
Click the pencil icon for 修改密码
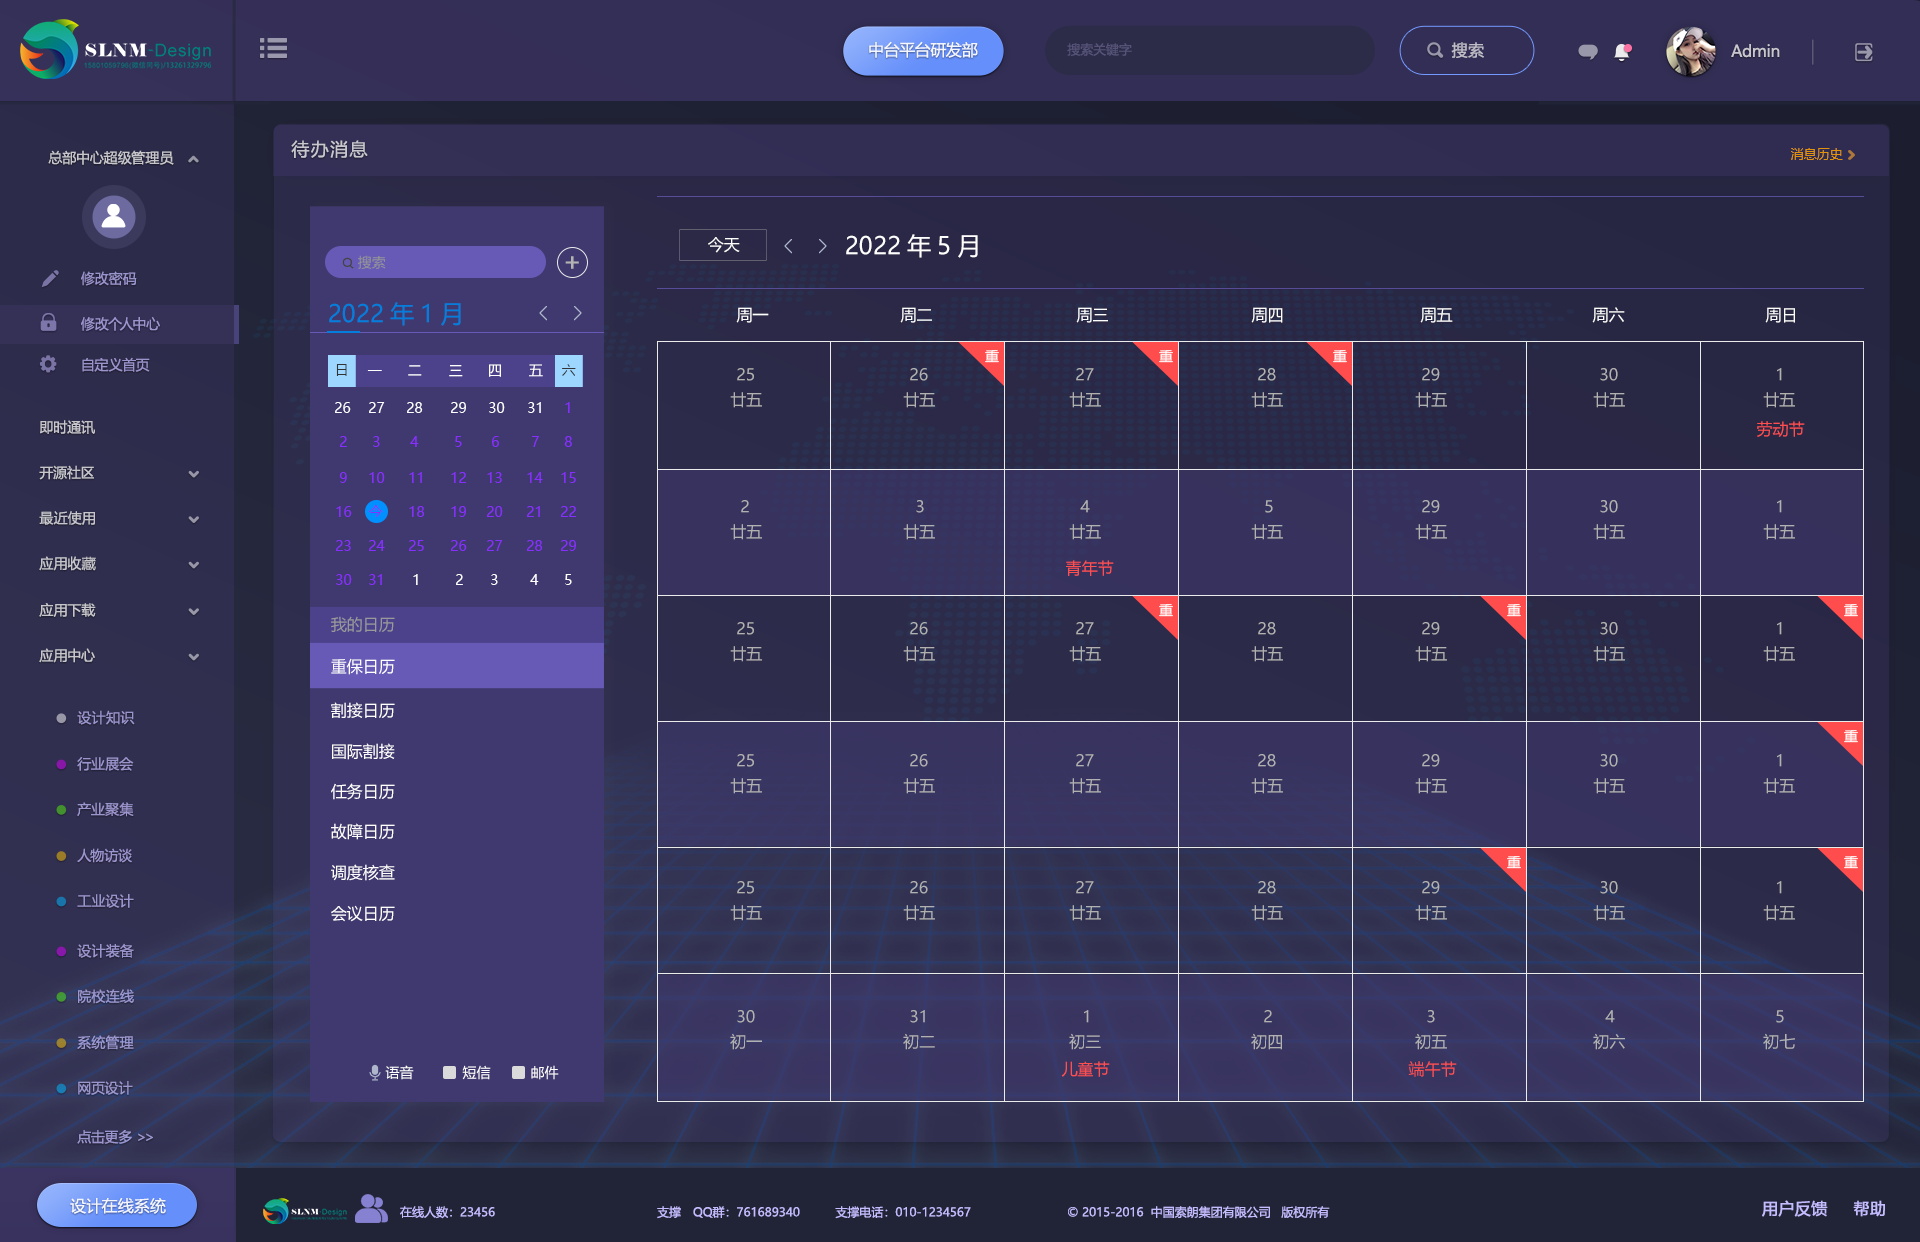coord(50,278)
